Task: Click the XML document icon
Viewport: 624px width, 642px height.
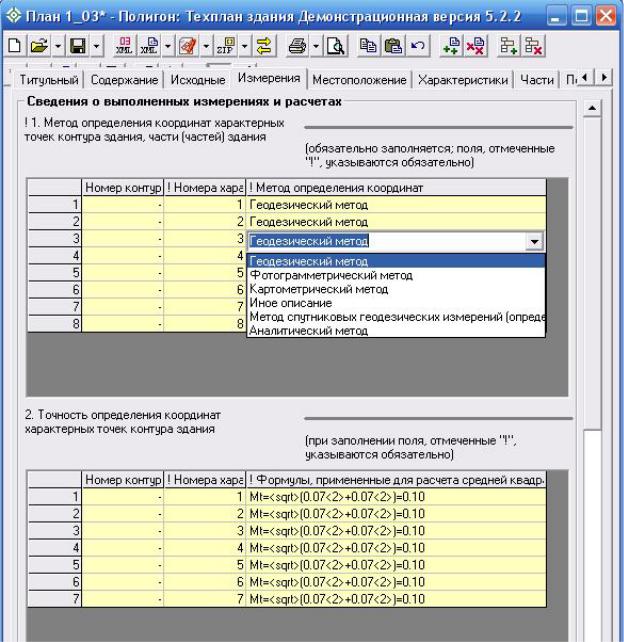Action: click(149, 45)
